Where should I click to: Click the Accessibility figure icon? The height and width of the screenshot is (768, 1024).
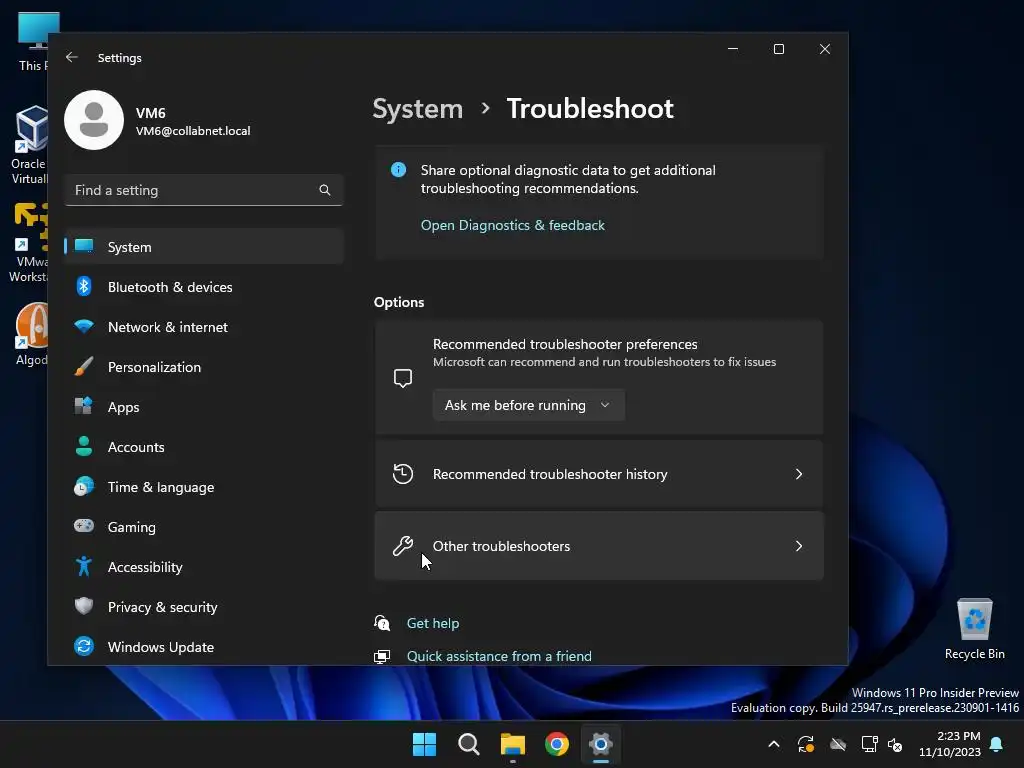[x=84, y=566]
